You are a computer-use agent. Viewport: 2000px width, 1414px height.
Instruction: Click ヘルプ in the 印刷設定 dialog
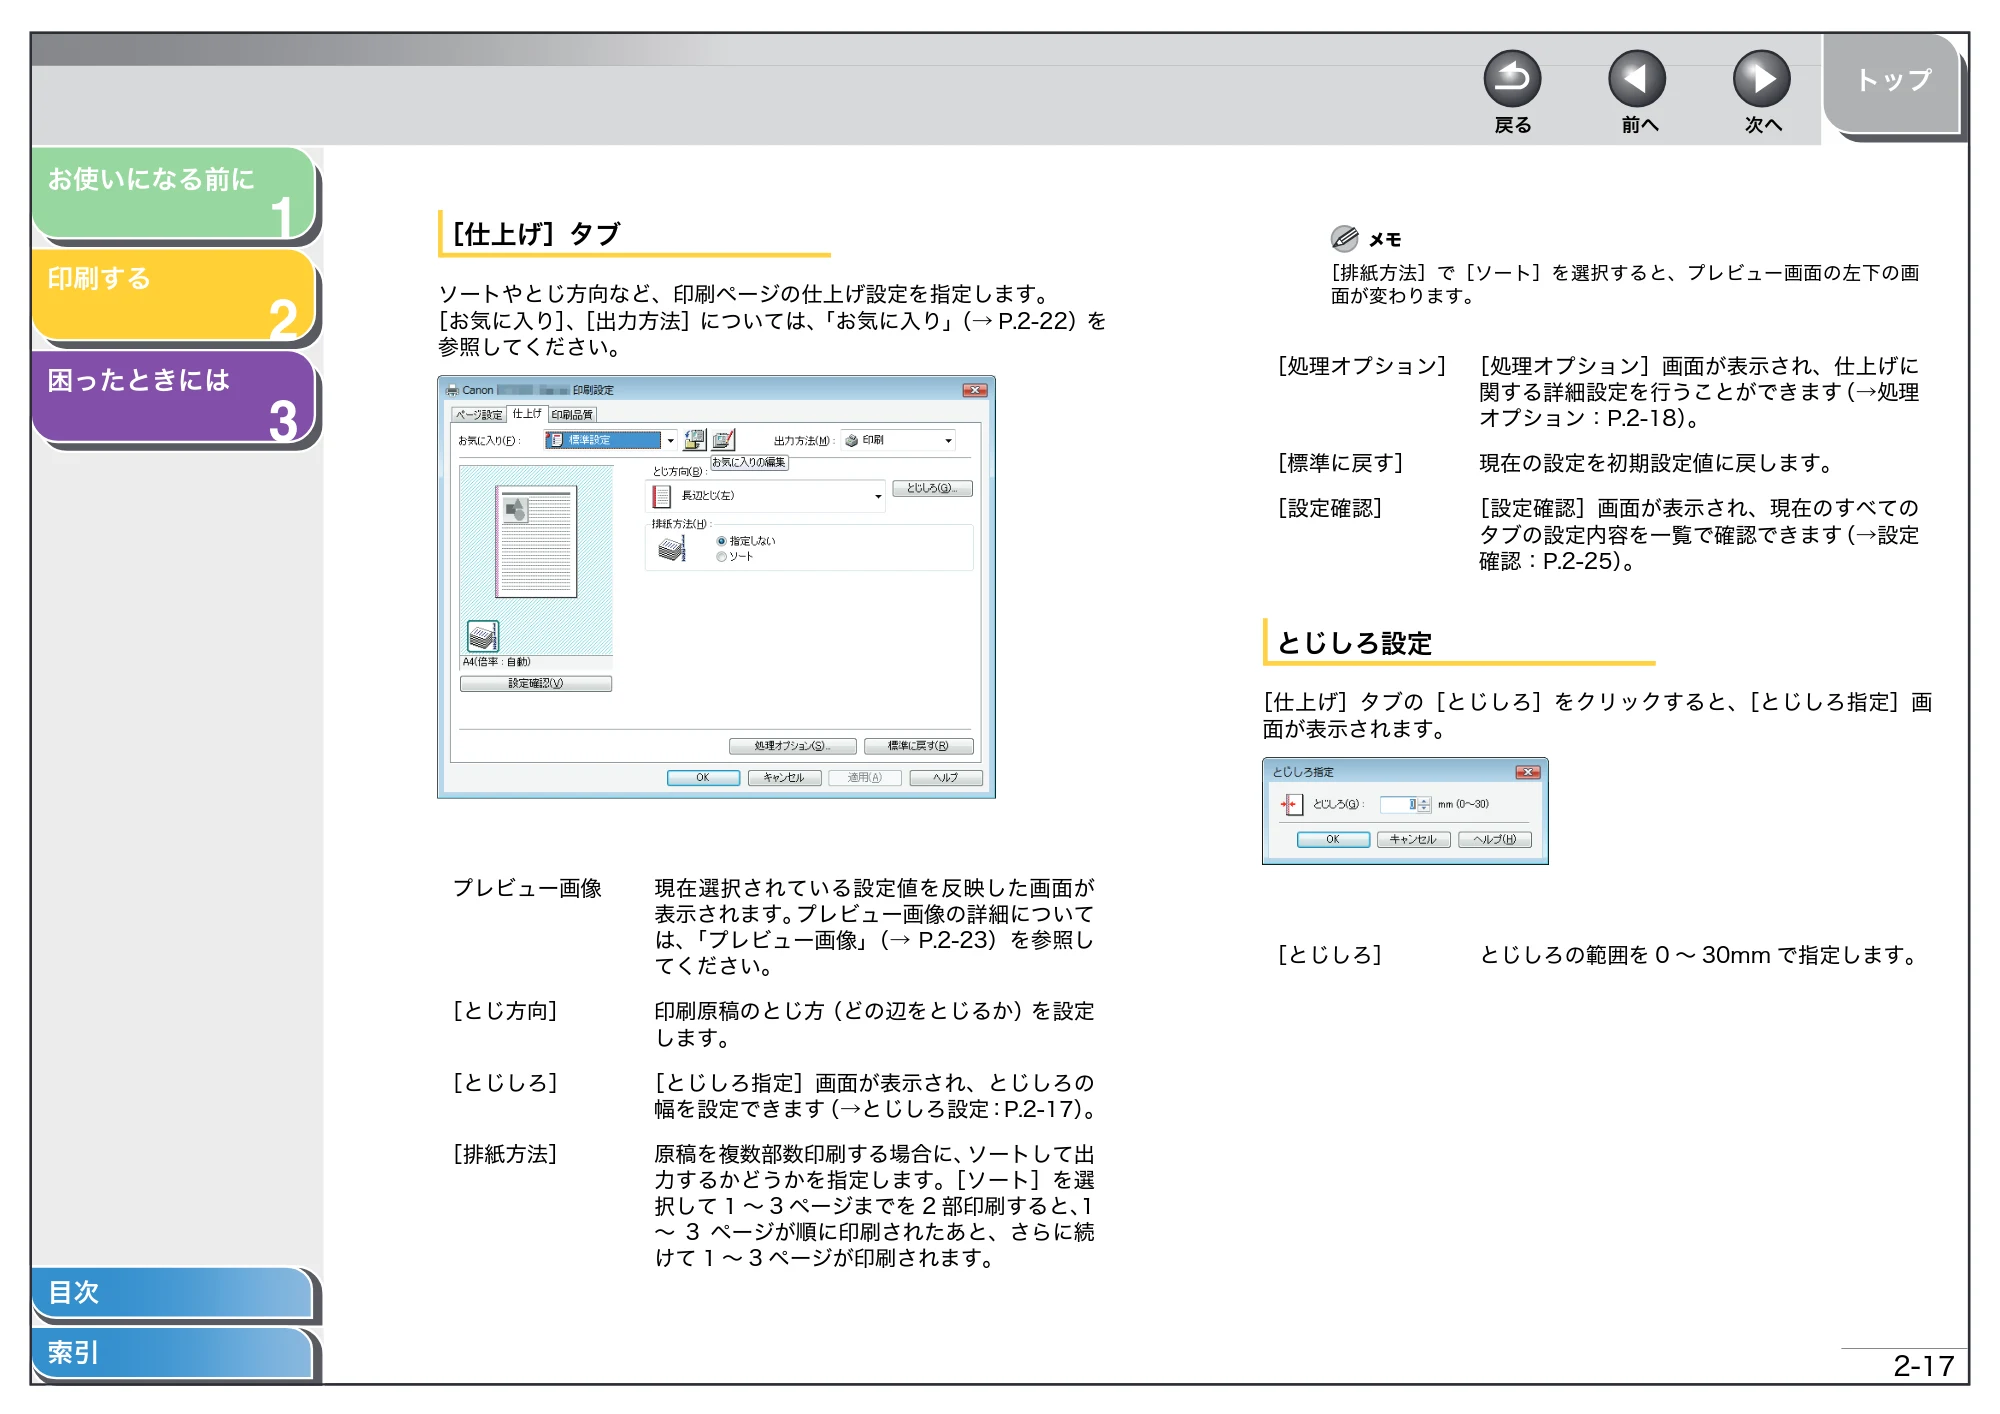tap(946, 777)
